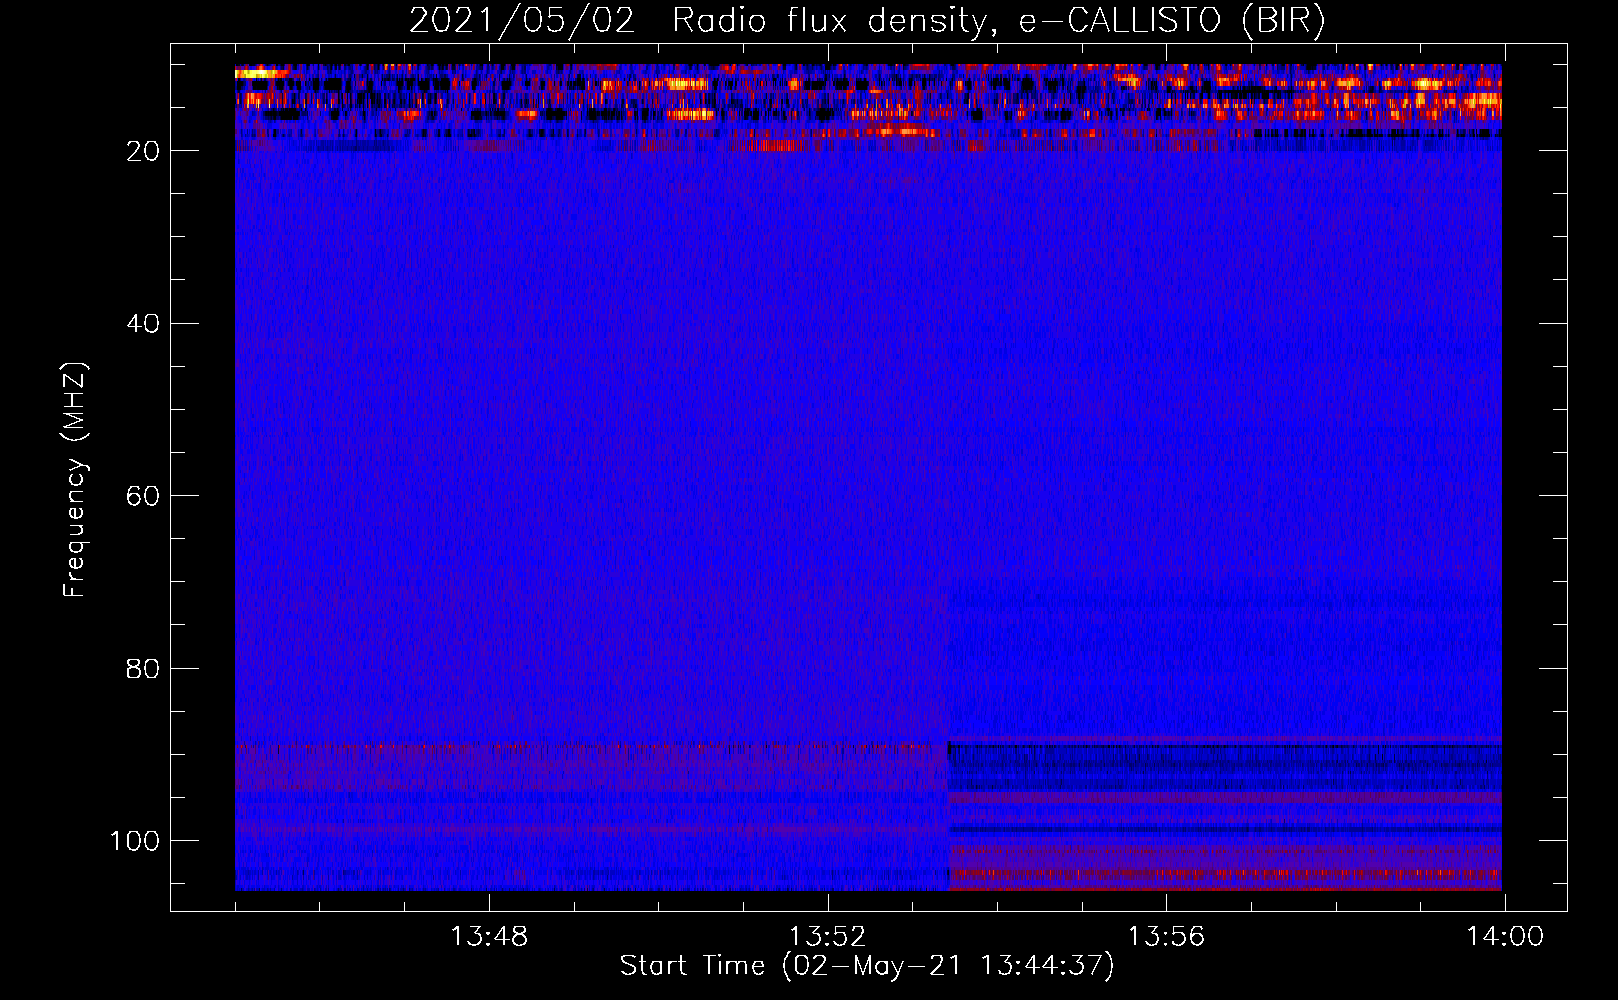
Task: Click the "Start Time (02-May-21 13:44:37)" label
Action: 867,966
